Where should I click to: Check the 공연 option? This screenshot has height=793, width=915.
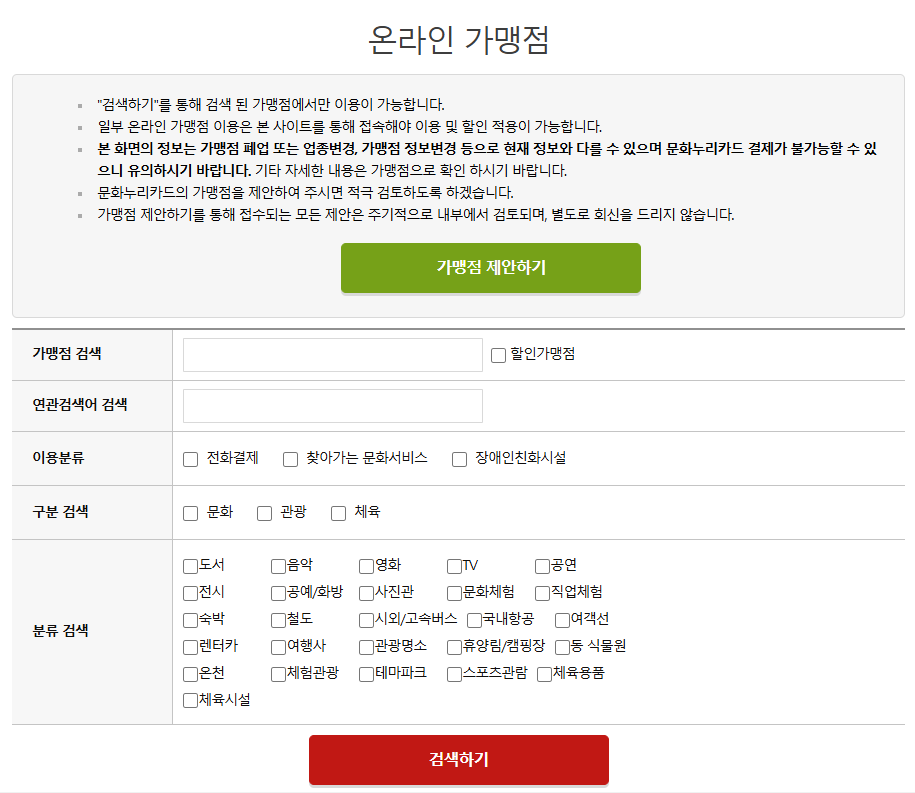pyautogui.click(x=540, y=566)
